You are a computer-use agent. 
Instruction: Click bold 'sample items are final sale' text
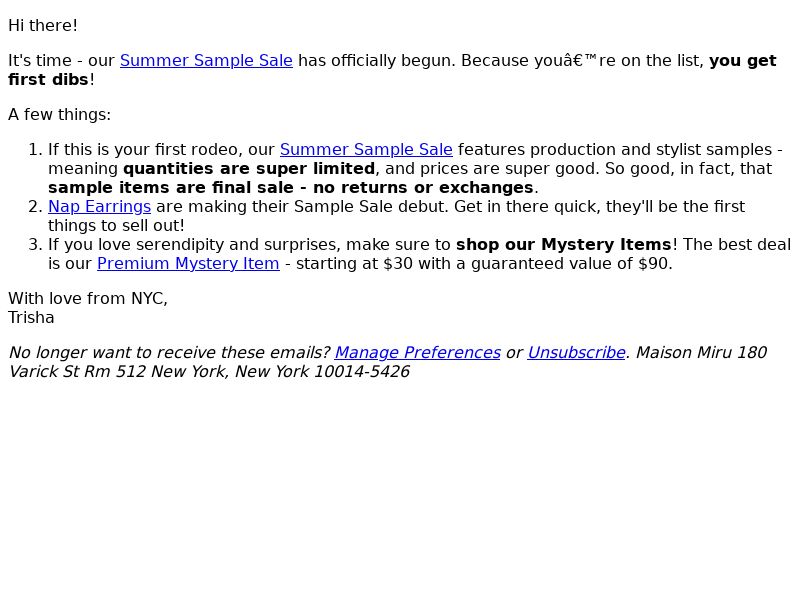(171, 187)
